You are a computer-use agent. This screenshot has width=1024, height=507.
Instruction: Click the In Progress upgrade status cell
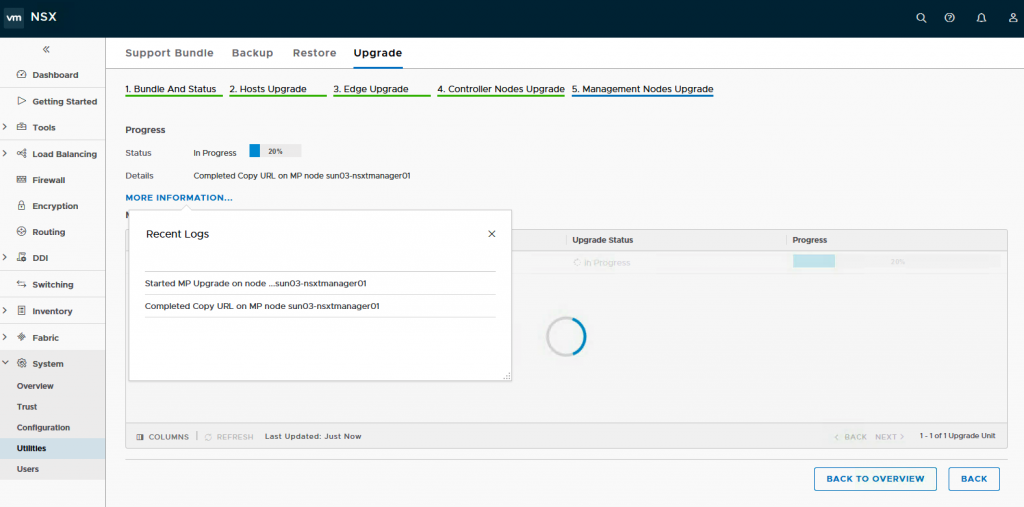(601, 263)
